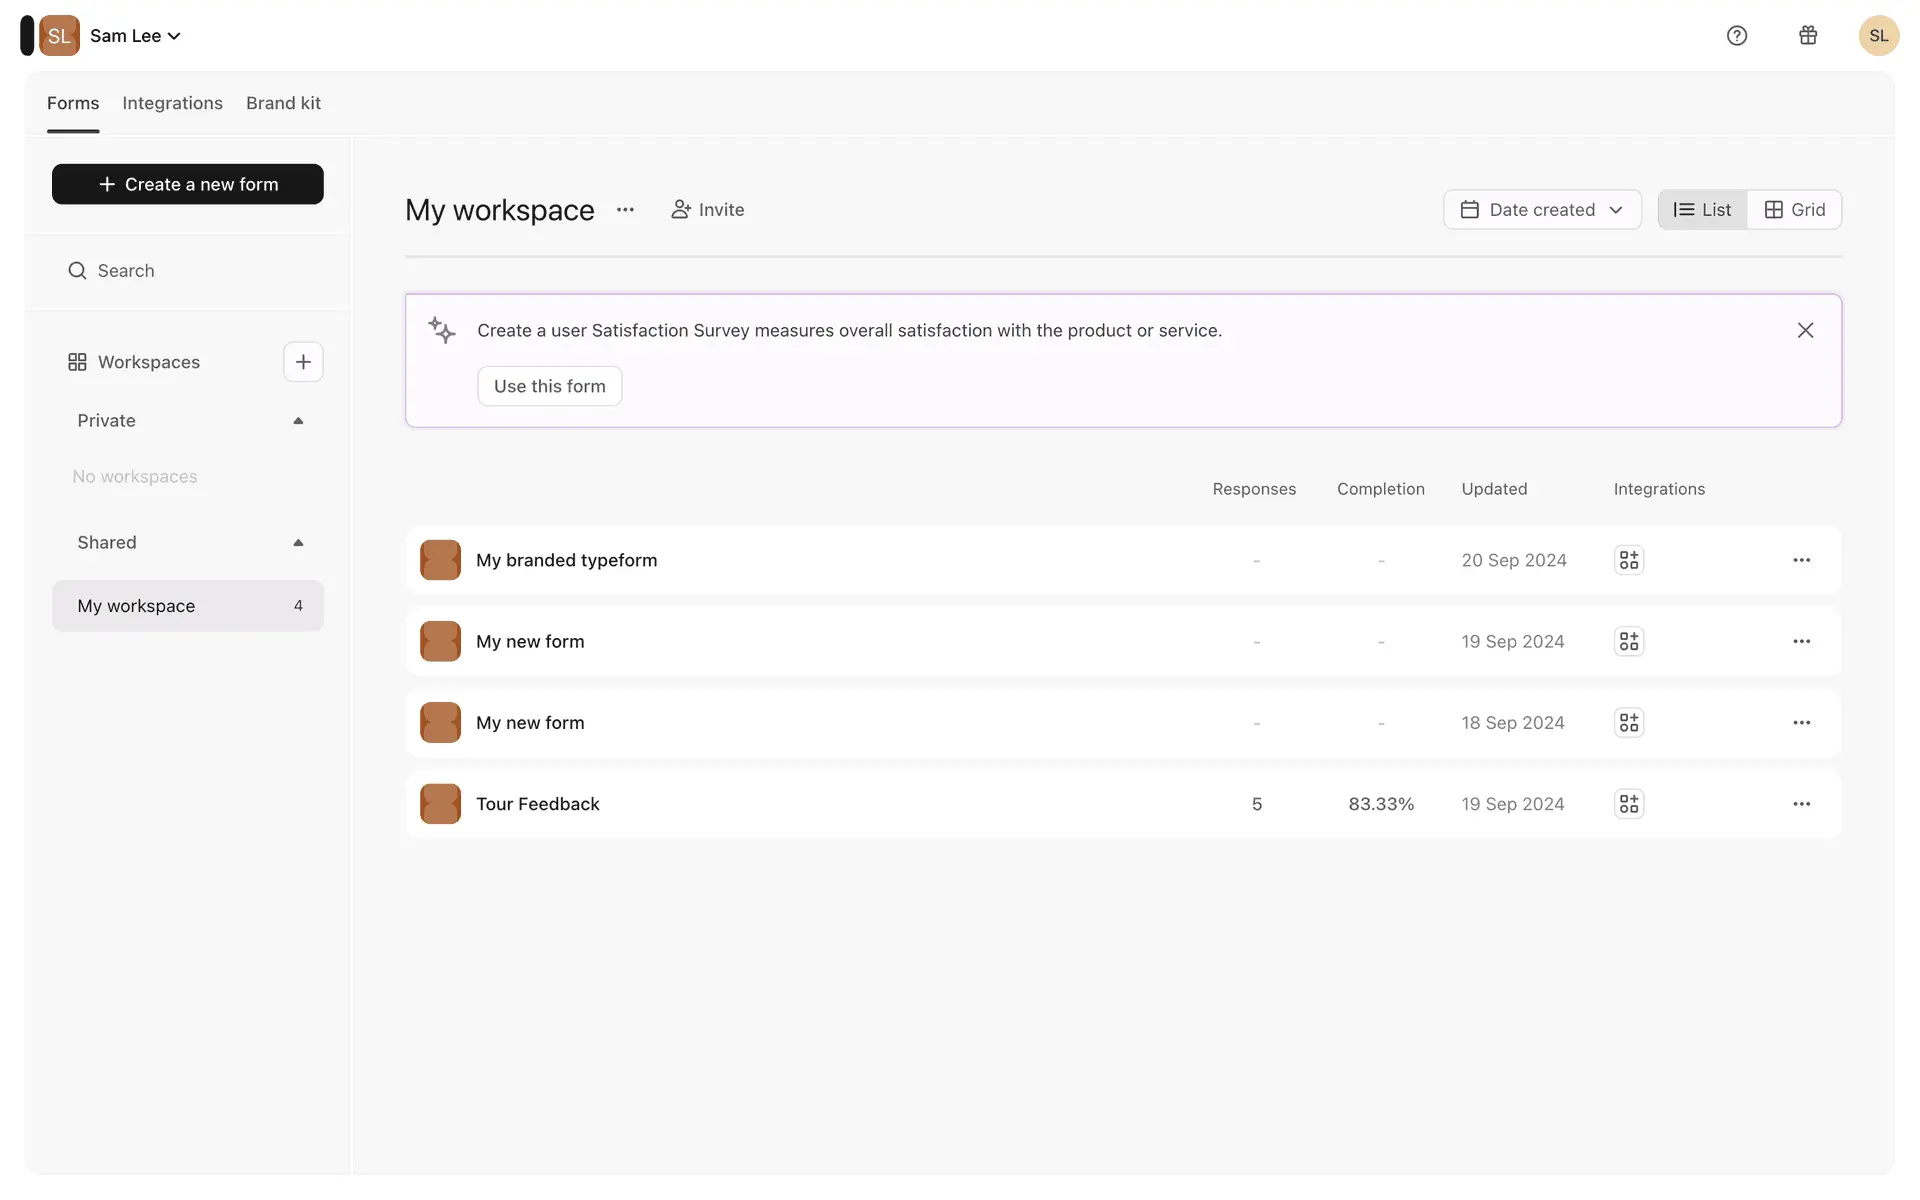Switch to Grid view
This screenshot has width=1920, height=1200.
(x=1795, y=210)
